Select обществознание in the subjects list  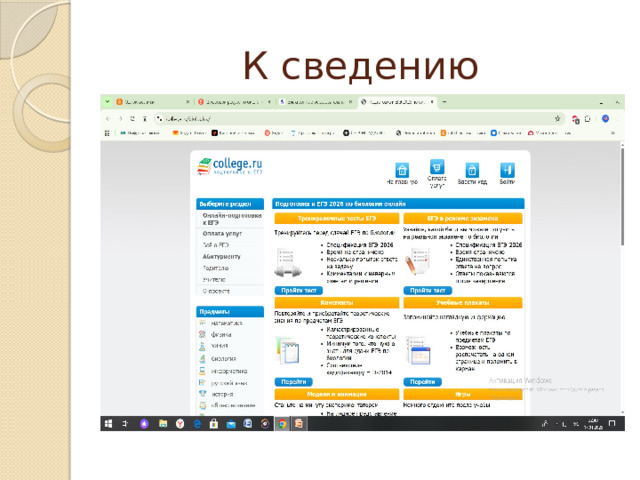point(233,405)
